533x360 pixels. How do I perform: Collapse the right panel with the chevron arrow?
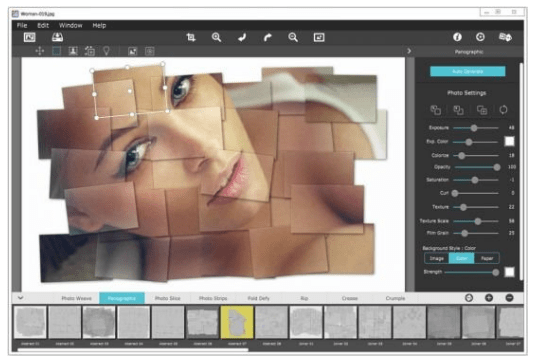409,51
